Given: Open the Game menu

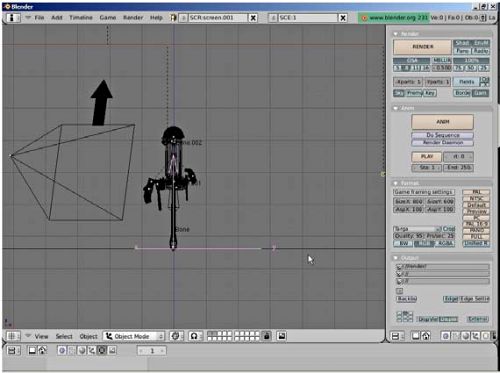Looking at the screenshot, I should point(108,17).
